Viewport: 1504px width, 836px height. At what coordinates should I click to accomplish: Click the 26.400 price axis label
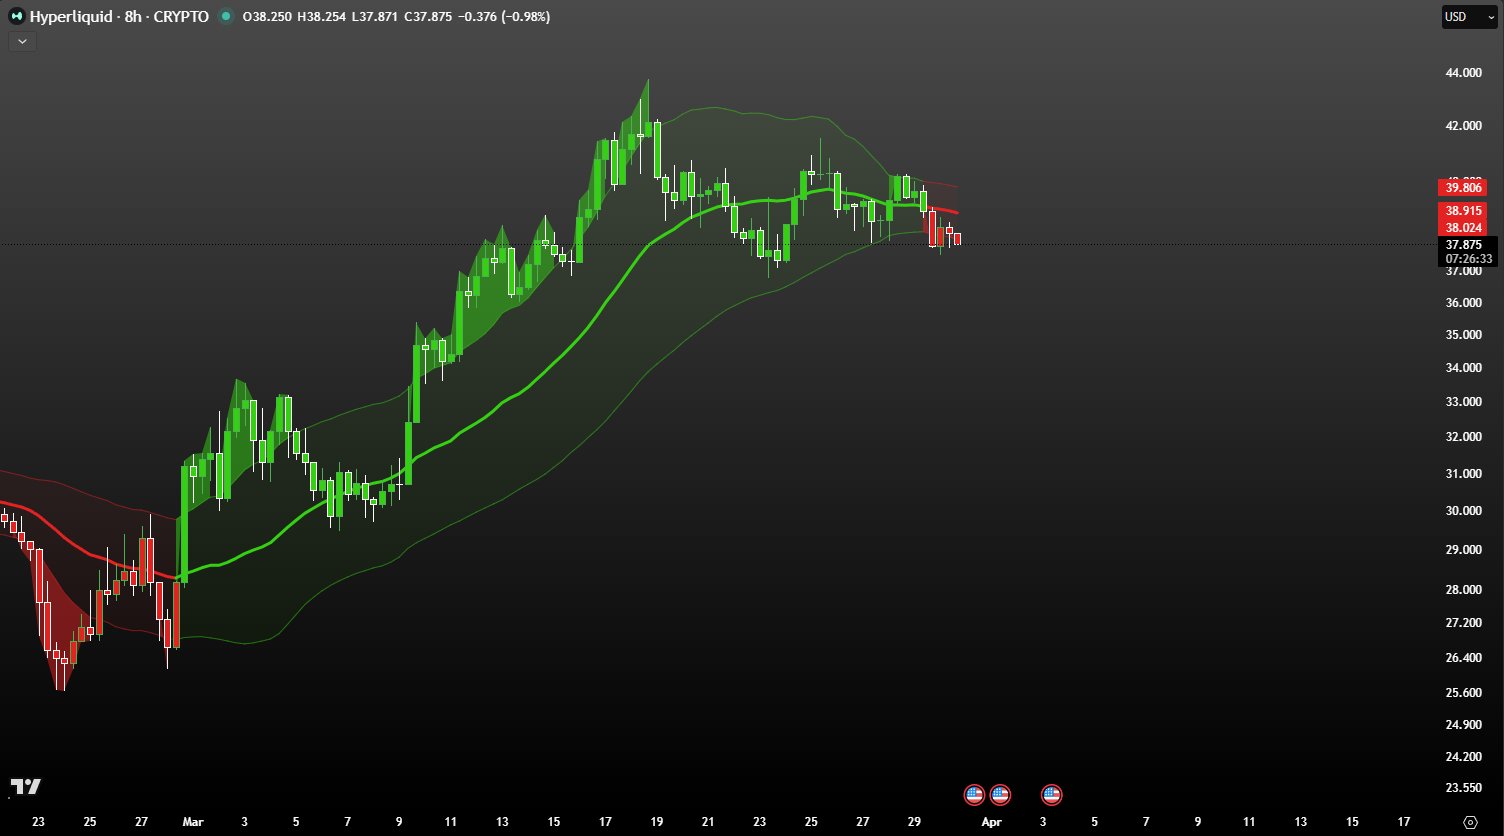point(1463,658)
